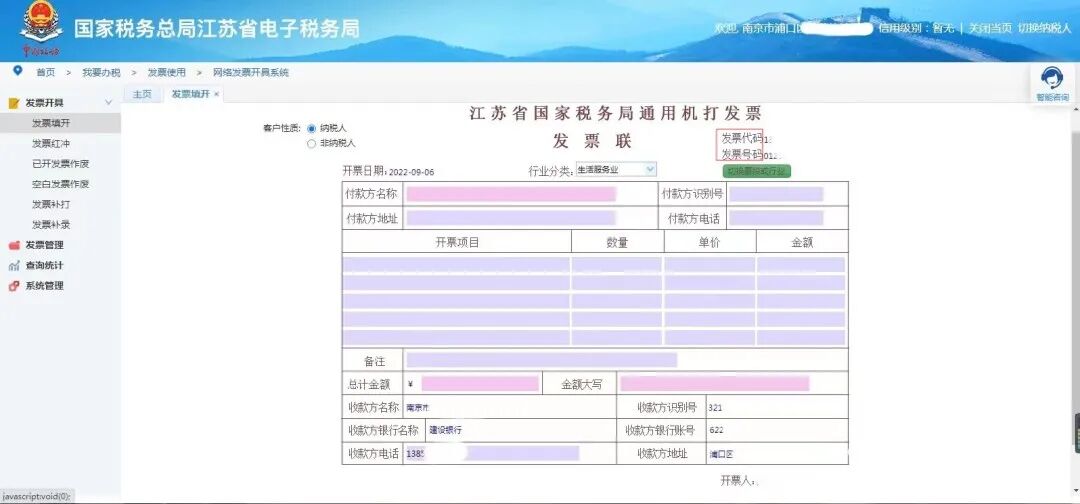
Task: Click first row 单价 field
Action: pos(709,265)
